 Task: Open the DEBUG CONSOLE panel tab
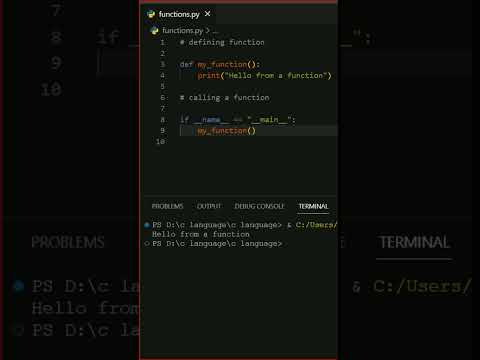259,206
